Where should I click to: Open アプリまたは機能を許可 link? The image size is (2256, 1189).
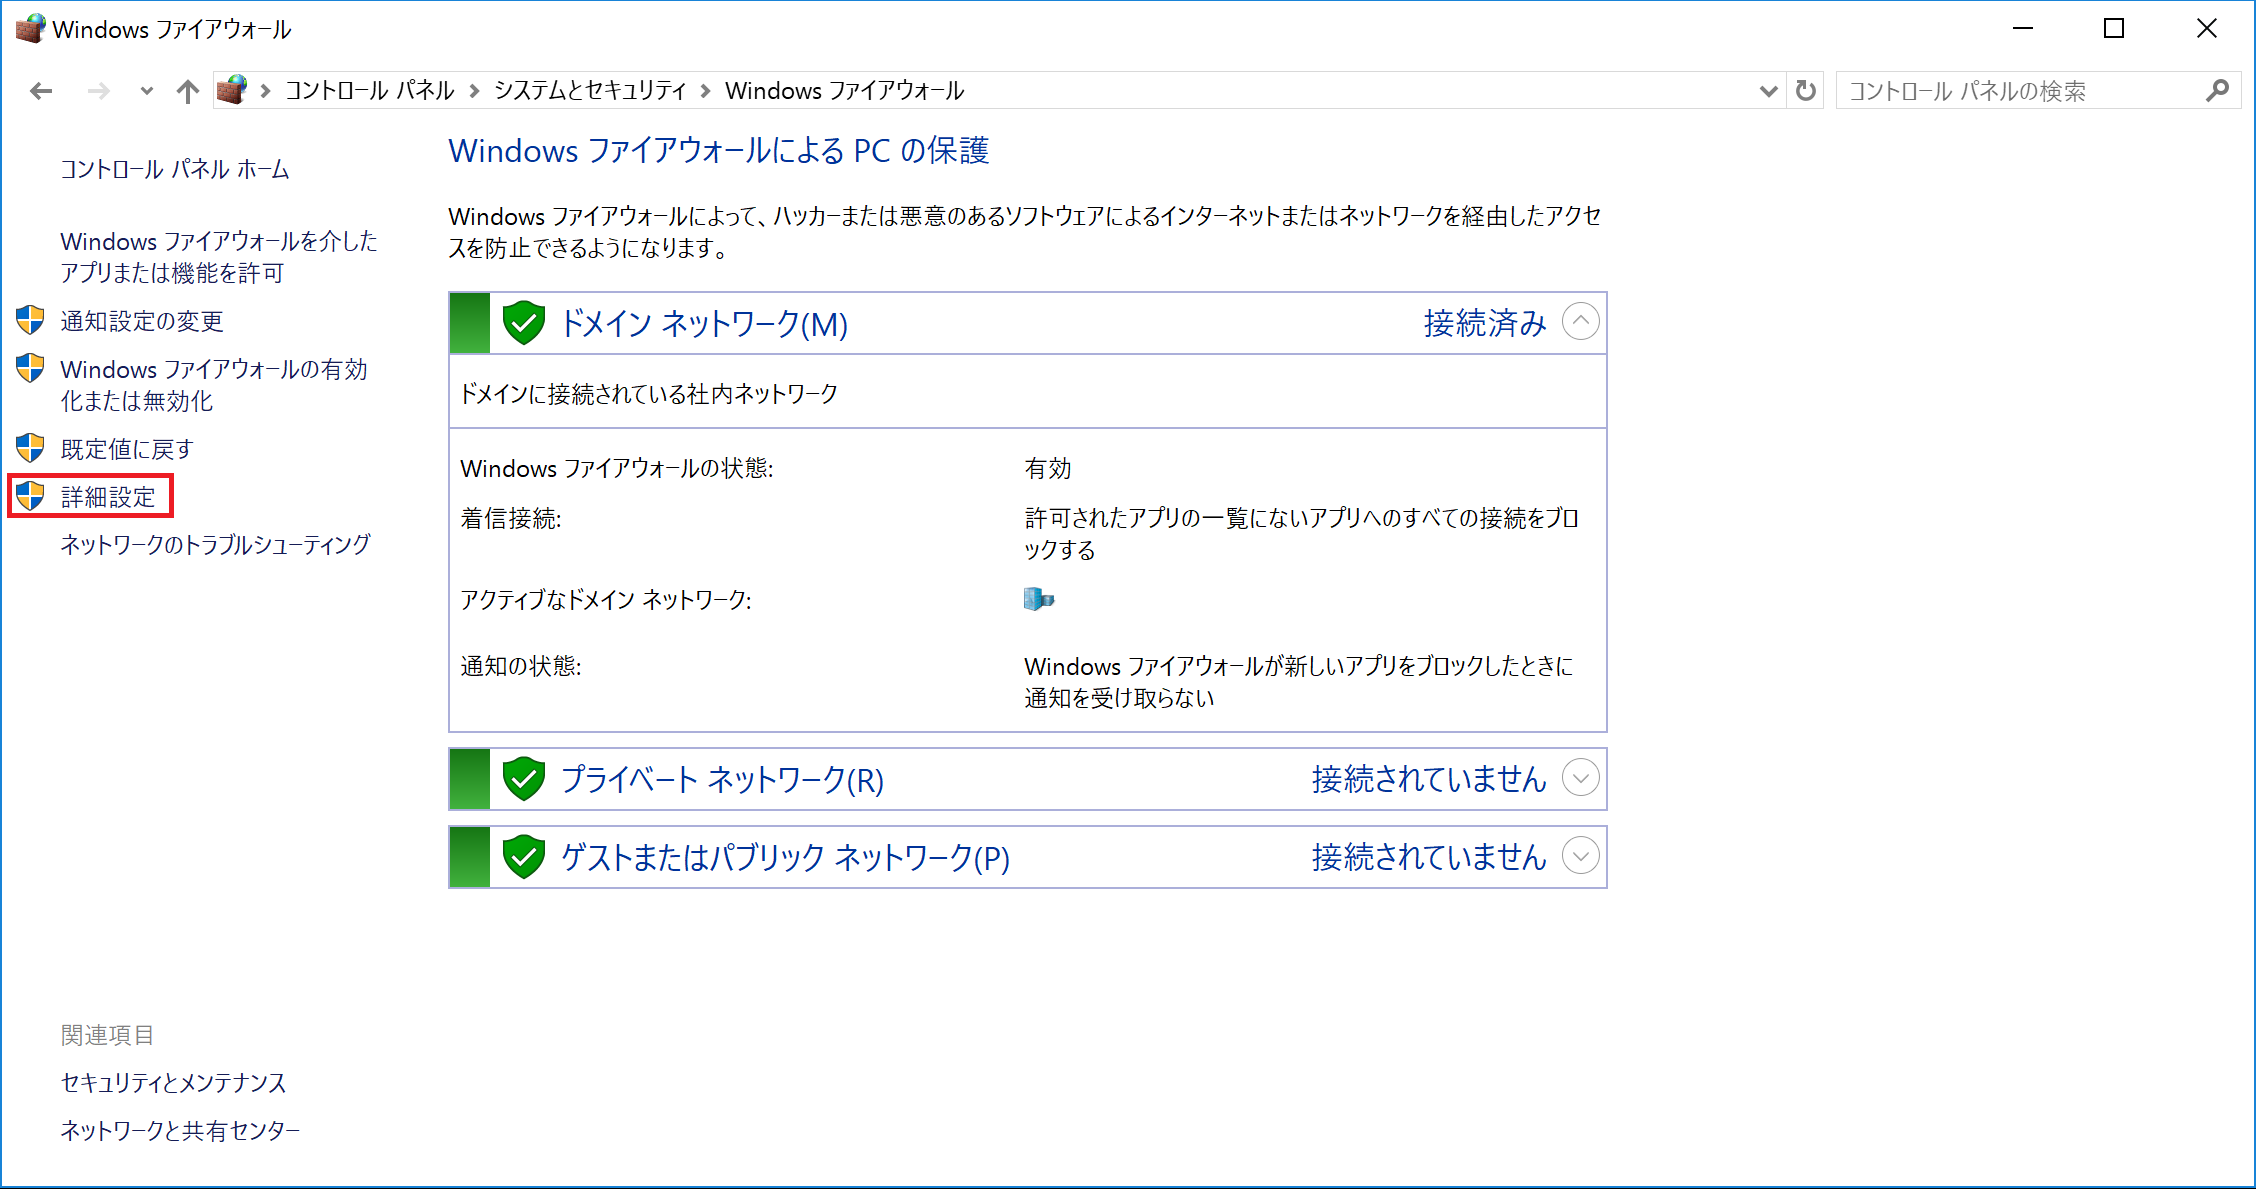[x=219, y=257]
